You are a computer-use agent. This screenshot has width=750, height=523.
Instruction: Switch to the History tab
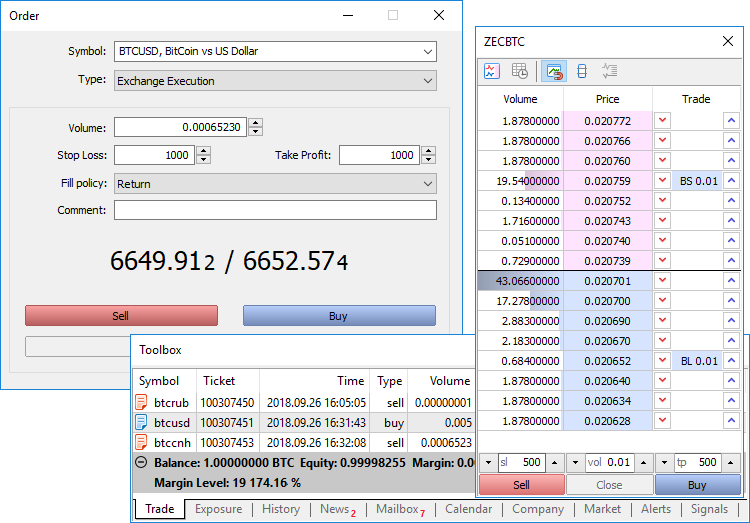280,509
